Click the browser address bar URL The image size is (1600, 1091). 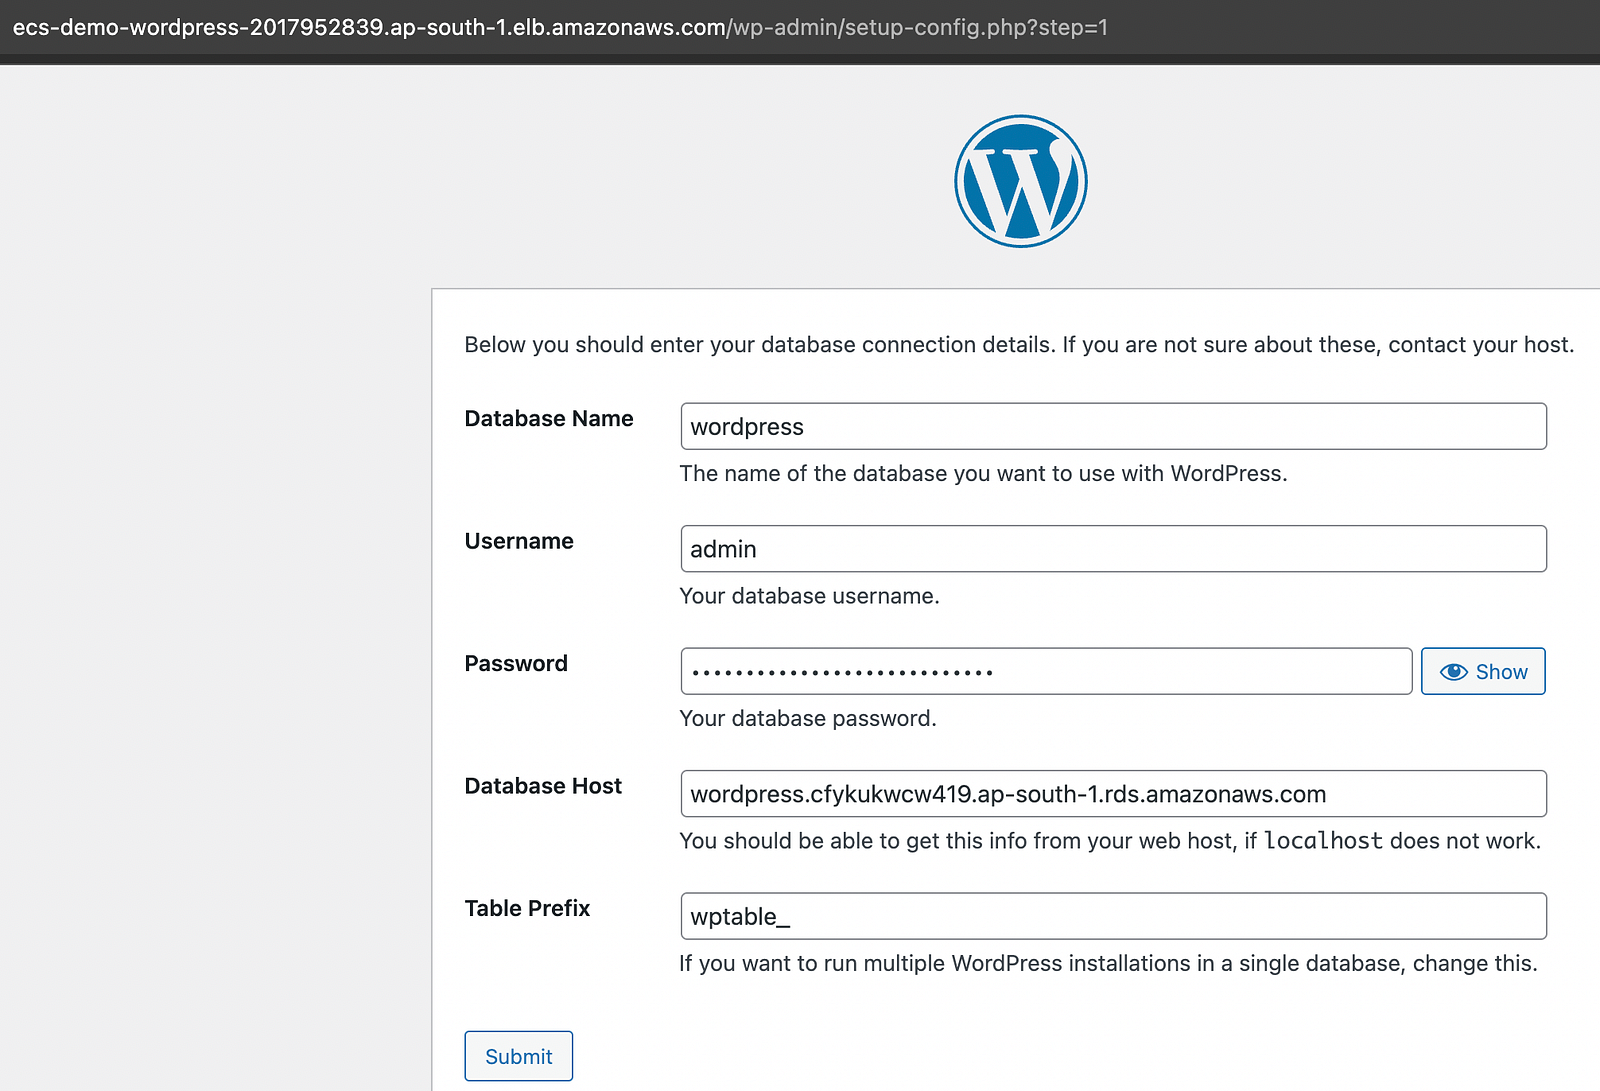point(560,27)
